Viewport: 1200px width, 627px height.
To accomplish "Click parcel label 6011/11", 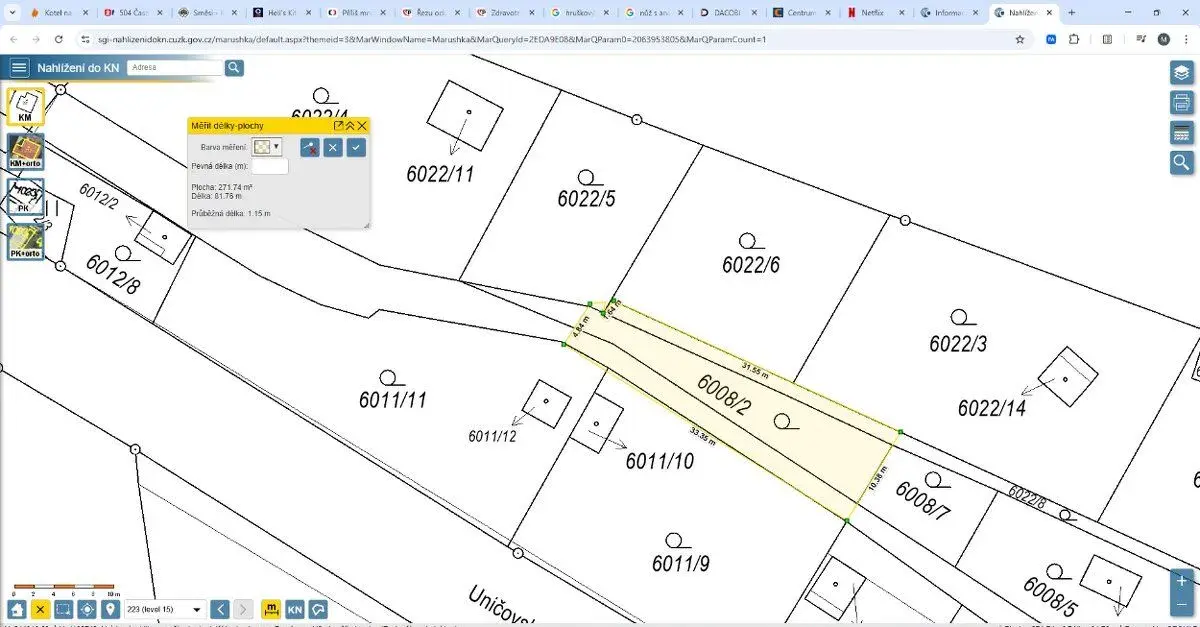I will coord(393,400).
